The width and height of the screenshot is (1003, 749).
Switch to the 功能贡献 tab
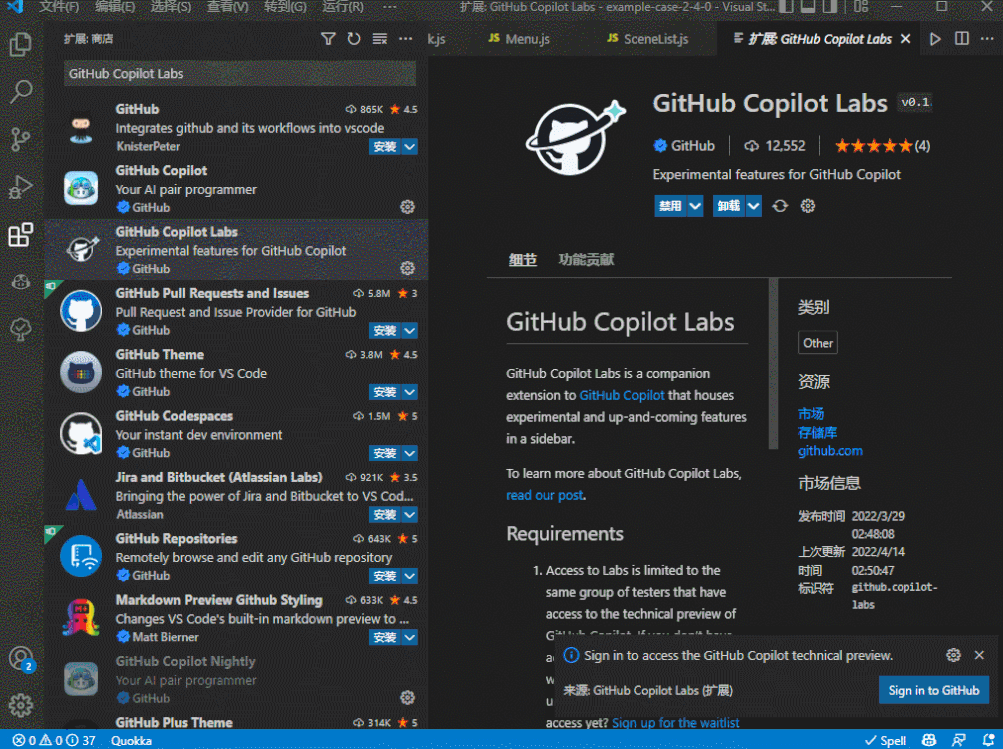coord(585,258)
